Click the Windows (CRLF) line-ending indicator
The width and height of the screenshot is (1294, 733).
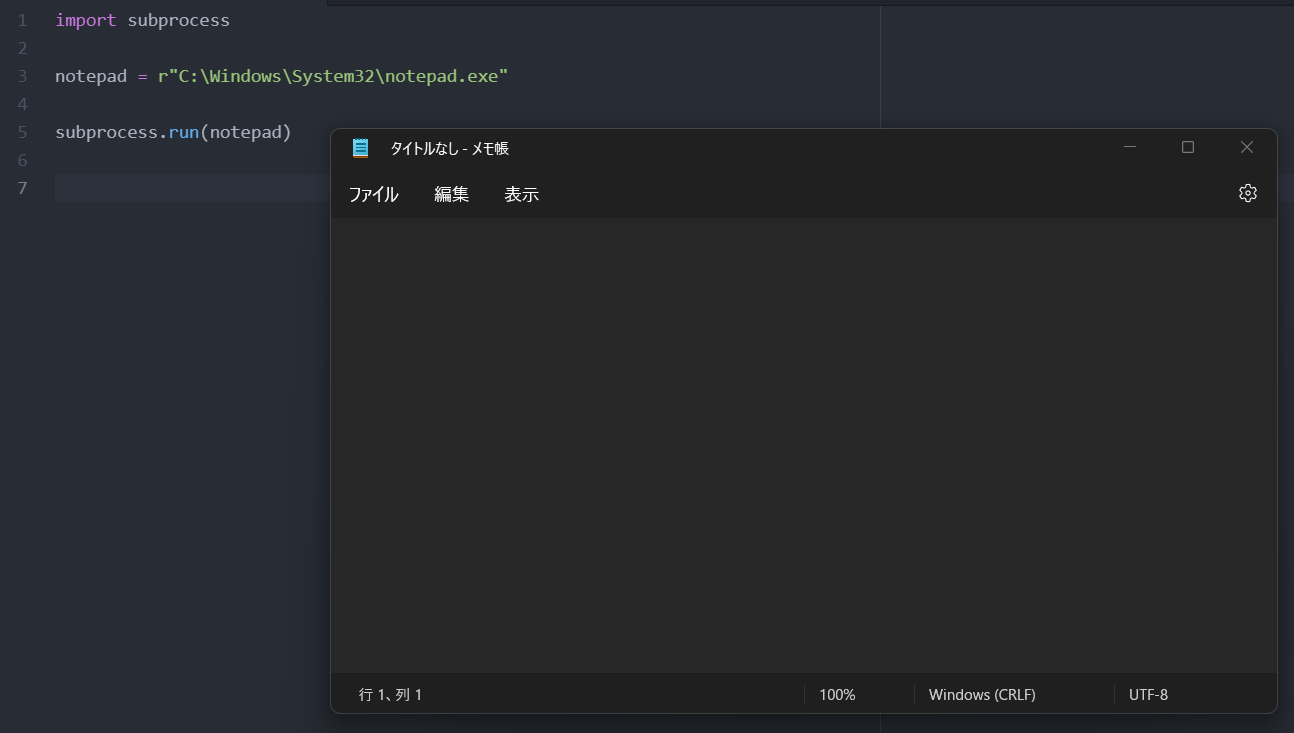[982, 694]
